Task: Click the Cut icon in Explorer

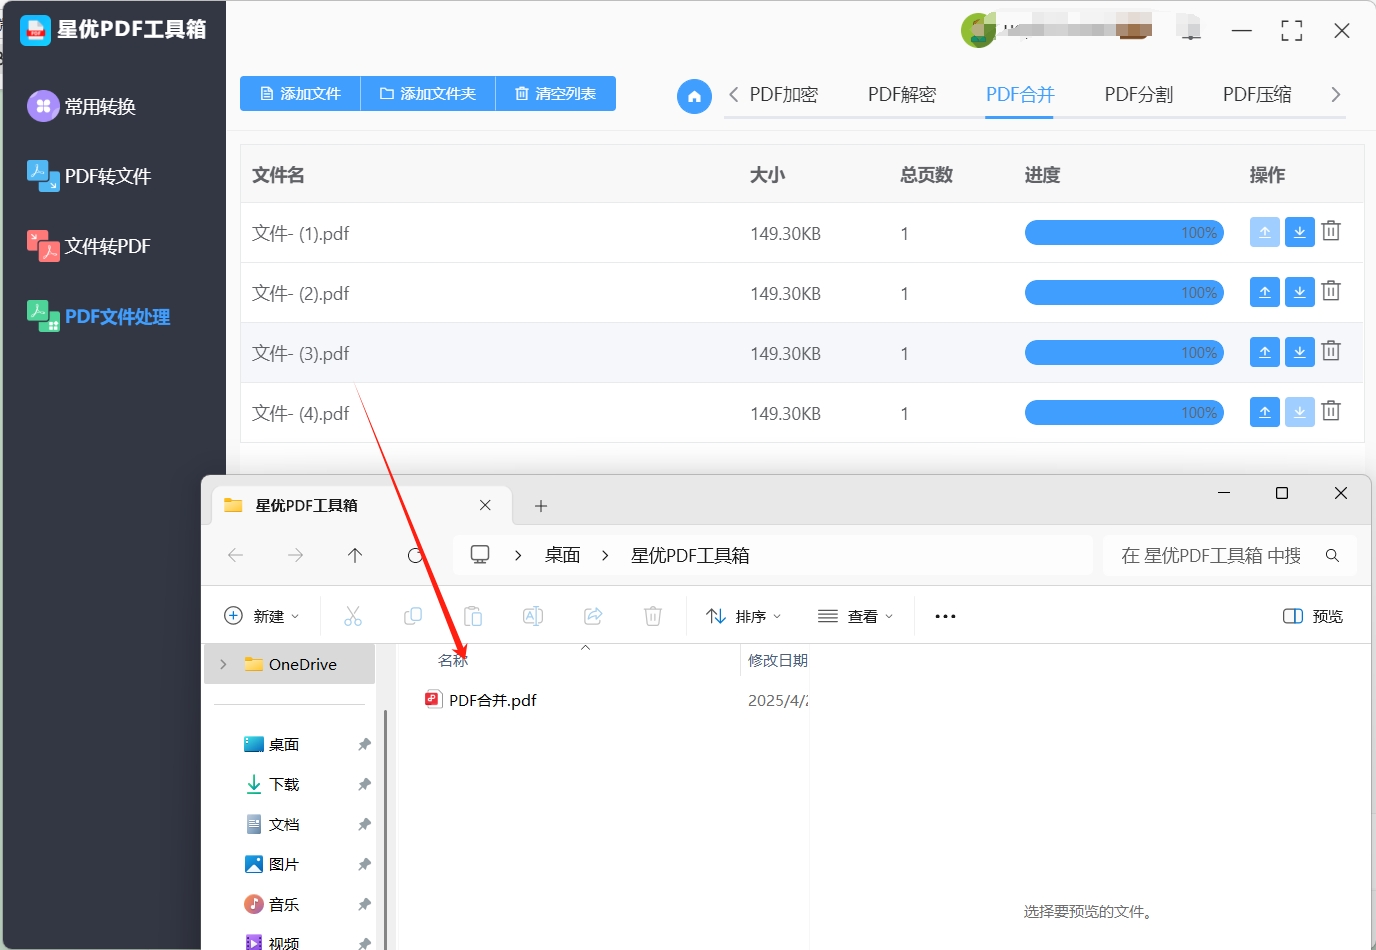Action: tap(353, 616)
